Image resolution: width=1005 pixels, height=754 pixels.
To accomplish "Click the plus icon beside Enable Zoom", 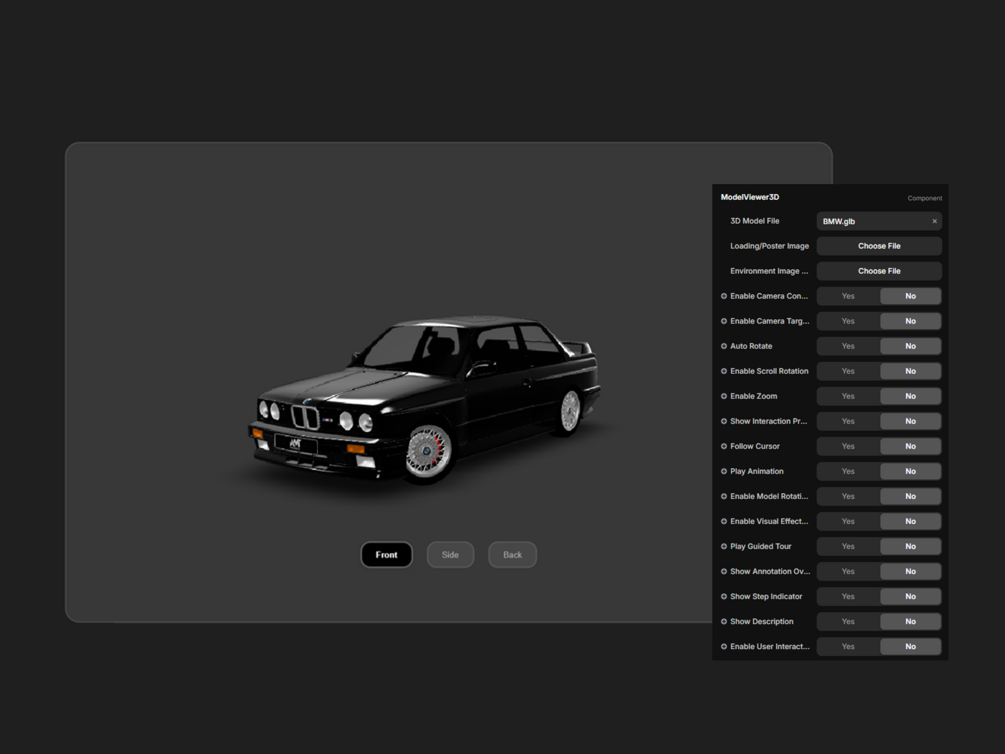I will pos(724,396).
